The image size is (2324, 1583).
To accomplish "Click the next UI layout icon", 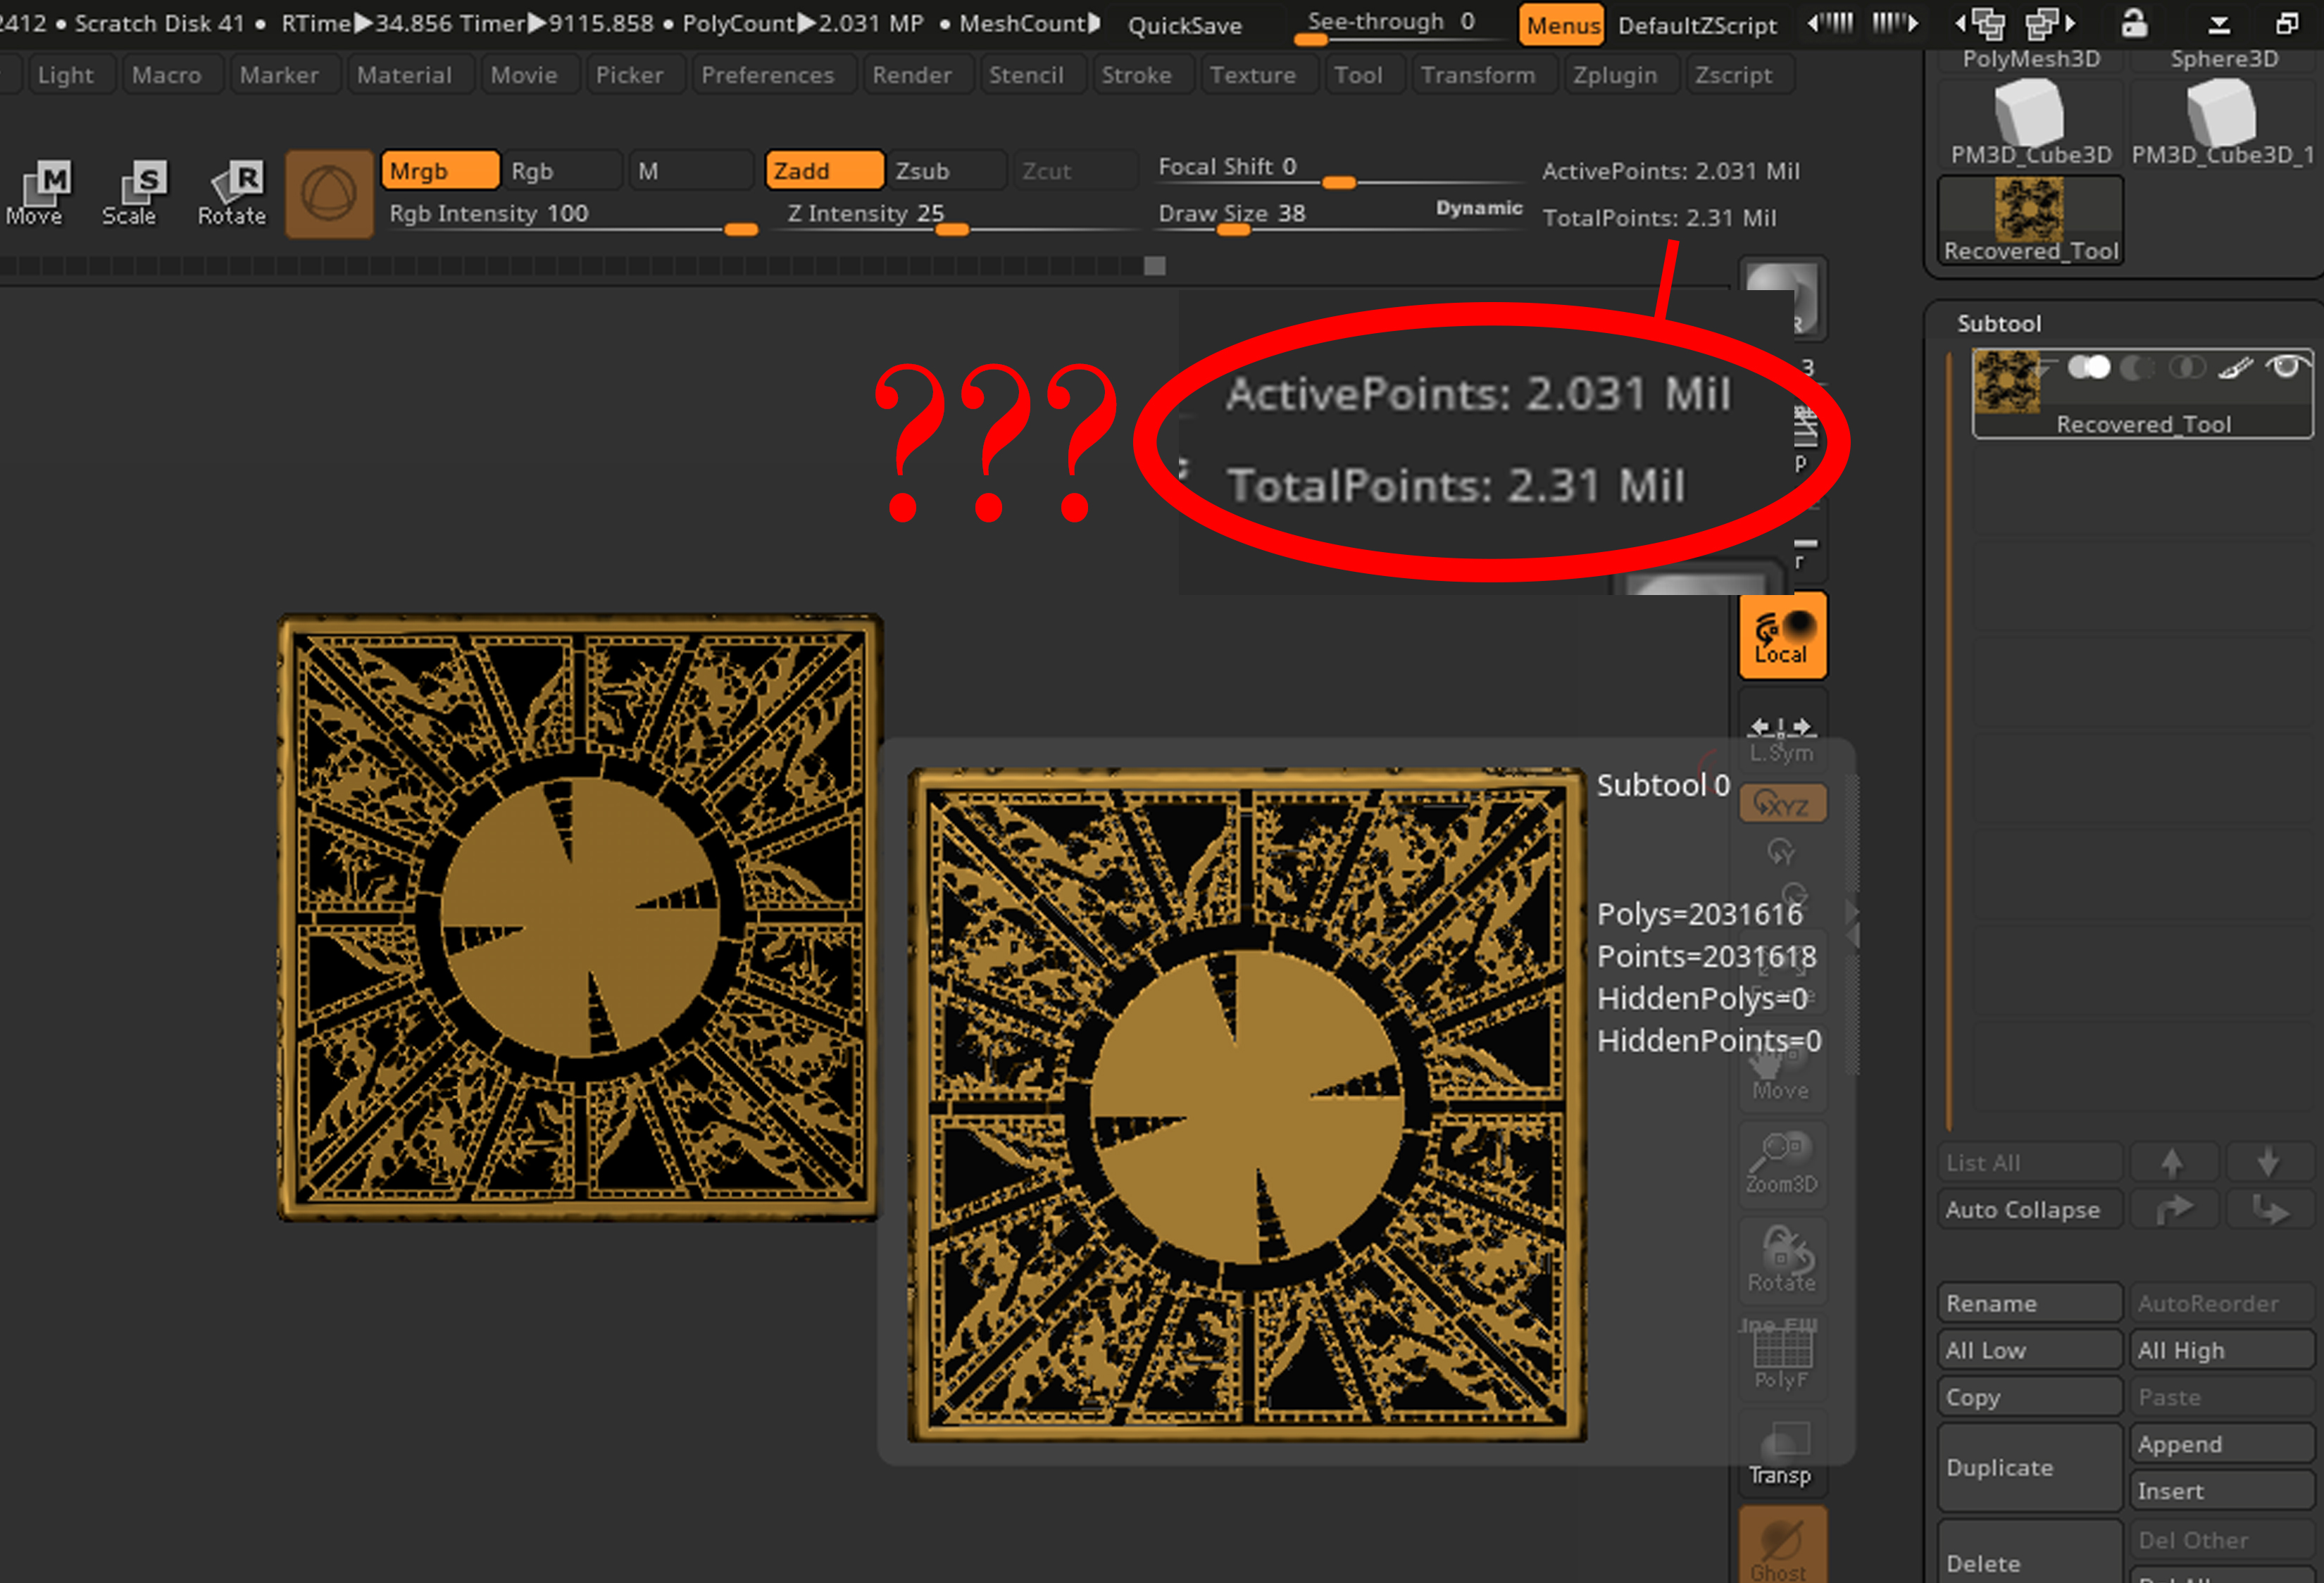I will [2049, 23].
